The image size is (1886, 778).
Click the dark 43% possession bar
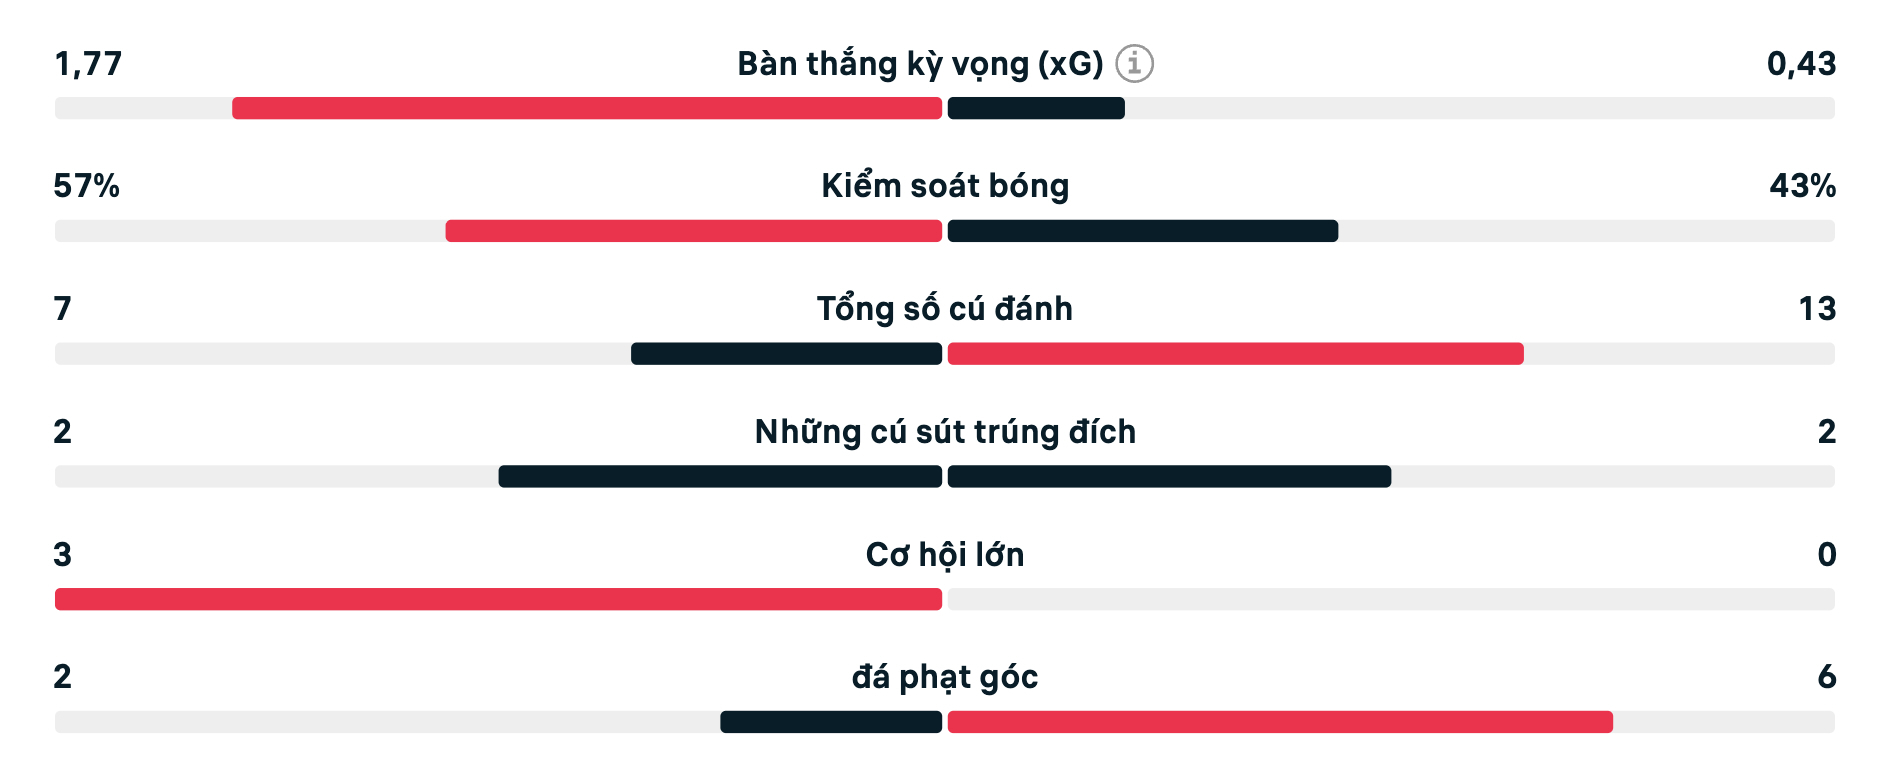tap(1143, 231)
